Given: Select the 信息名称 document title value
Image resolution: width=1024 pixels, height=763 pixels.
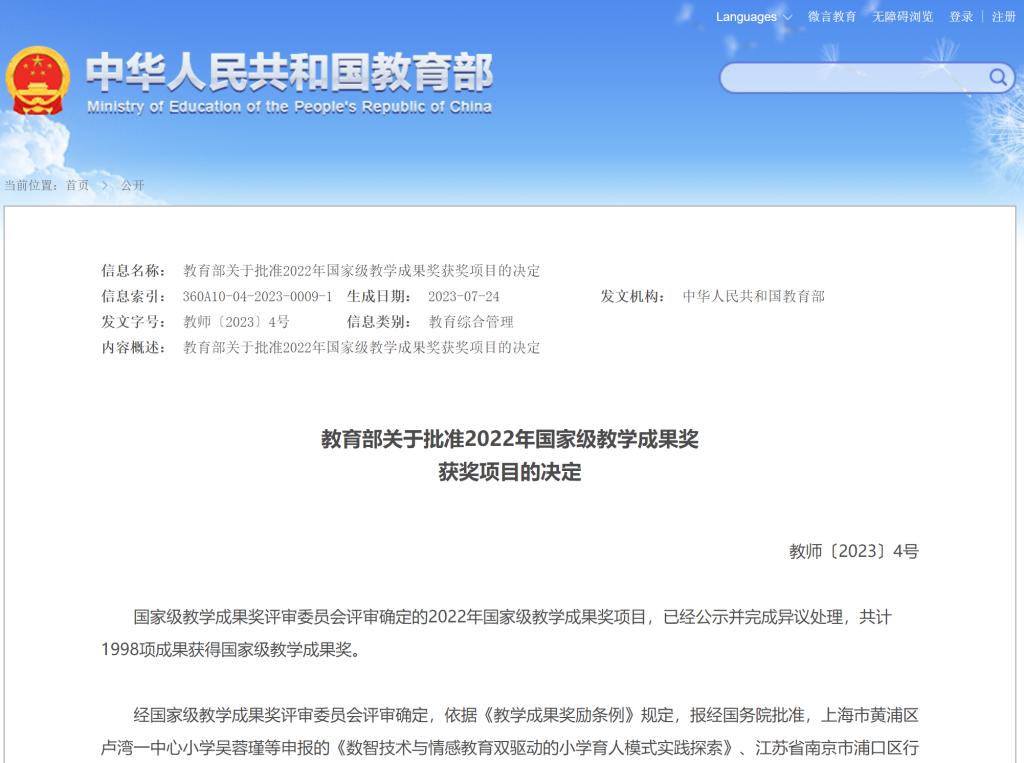Looking at the screenshot, I should click(x=362, y=271).
